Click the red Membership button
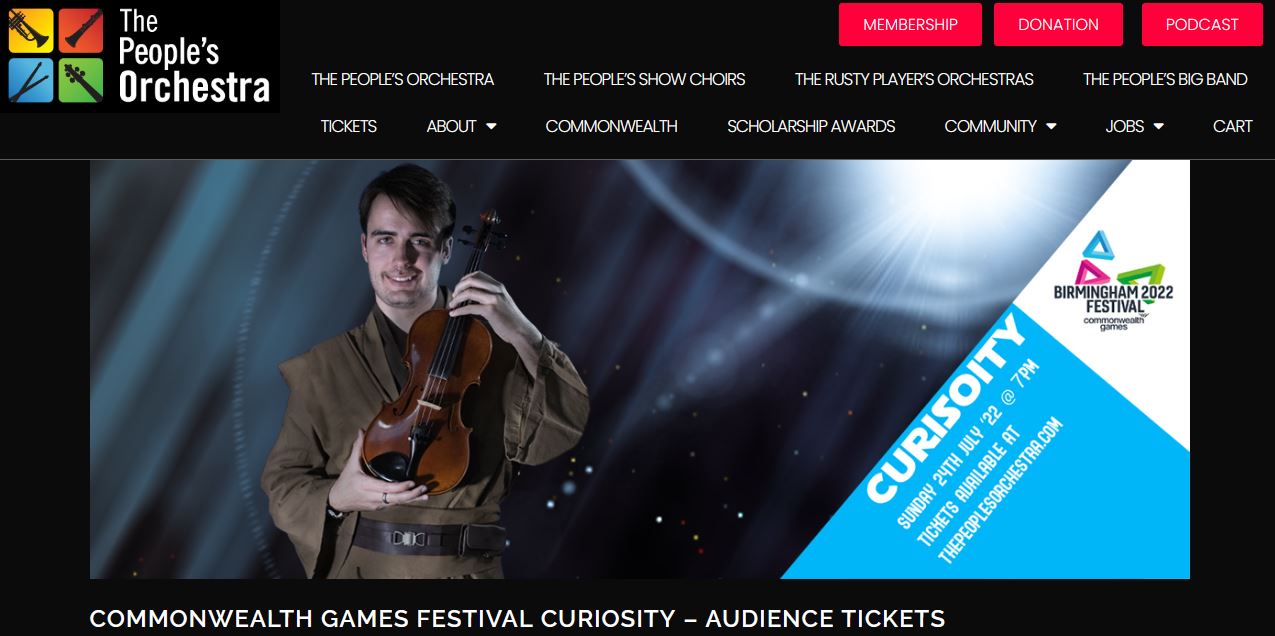This screenshot has height=636, width=1275. pyautogui.click(x=910, y=25)
